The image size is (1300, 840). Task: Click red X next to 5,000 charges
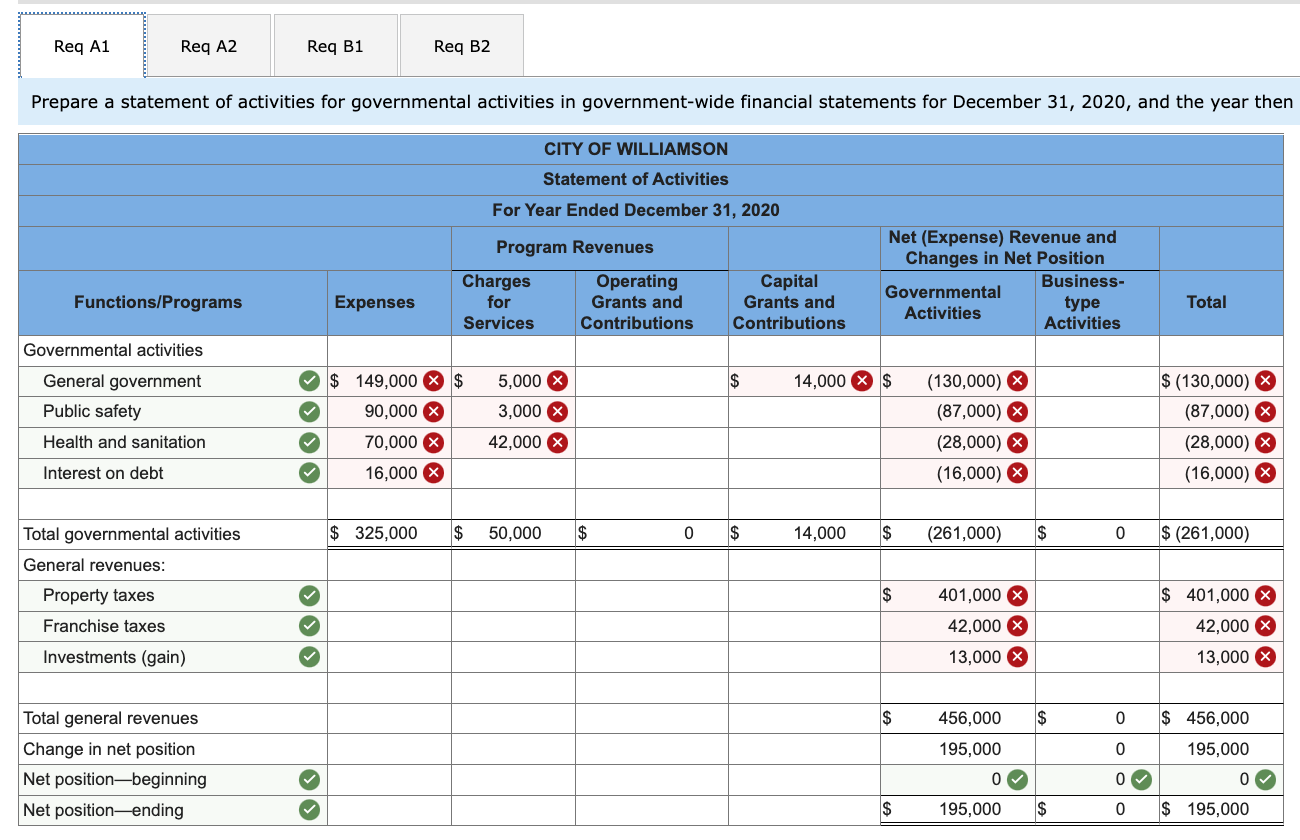557,381
